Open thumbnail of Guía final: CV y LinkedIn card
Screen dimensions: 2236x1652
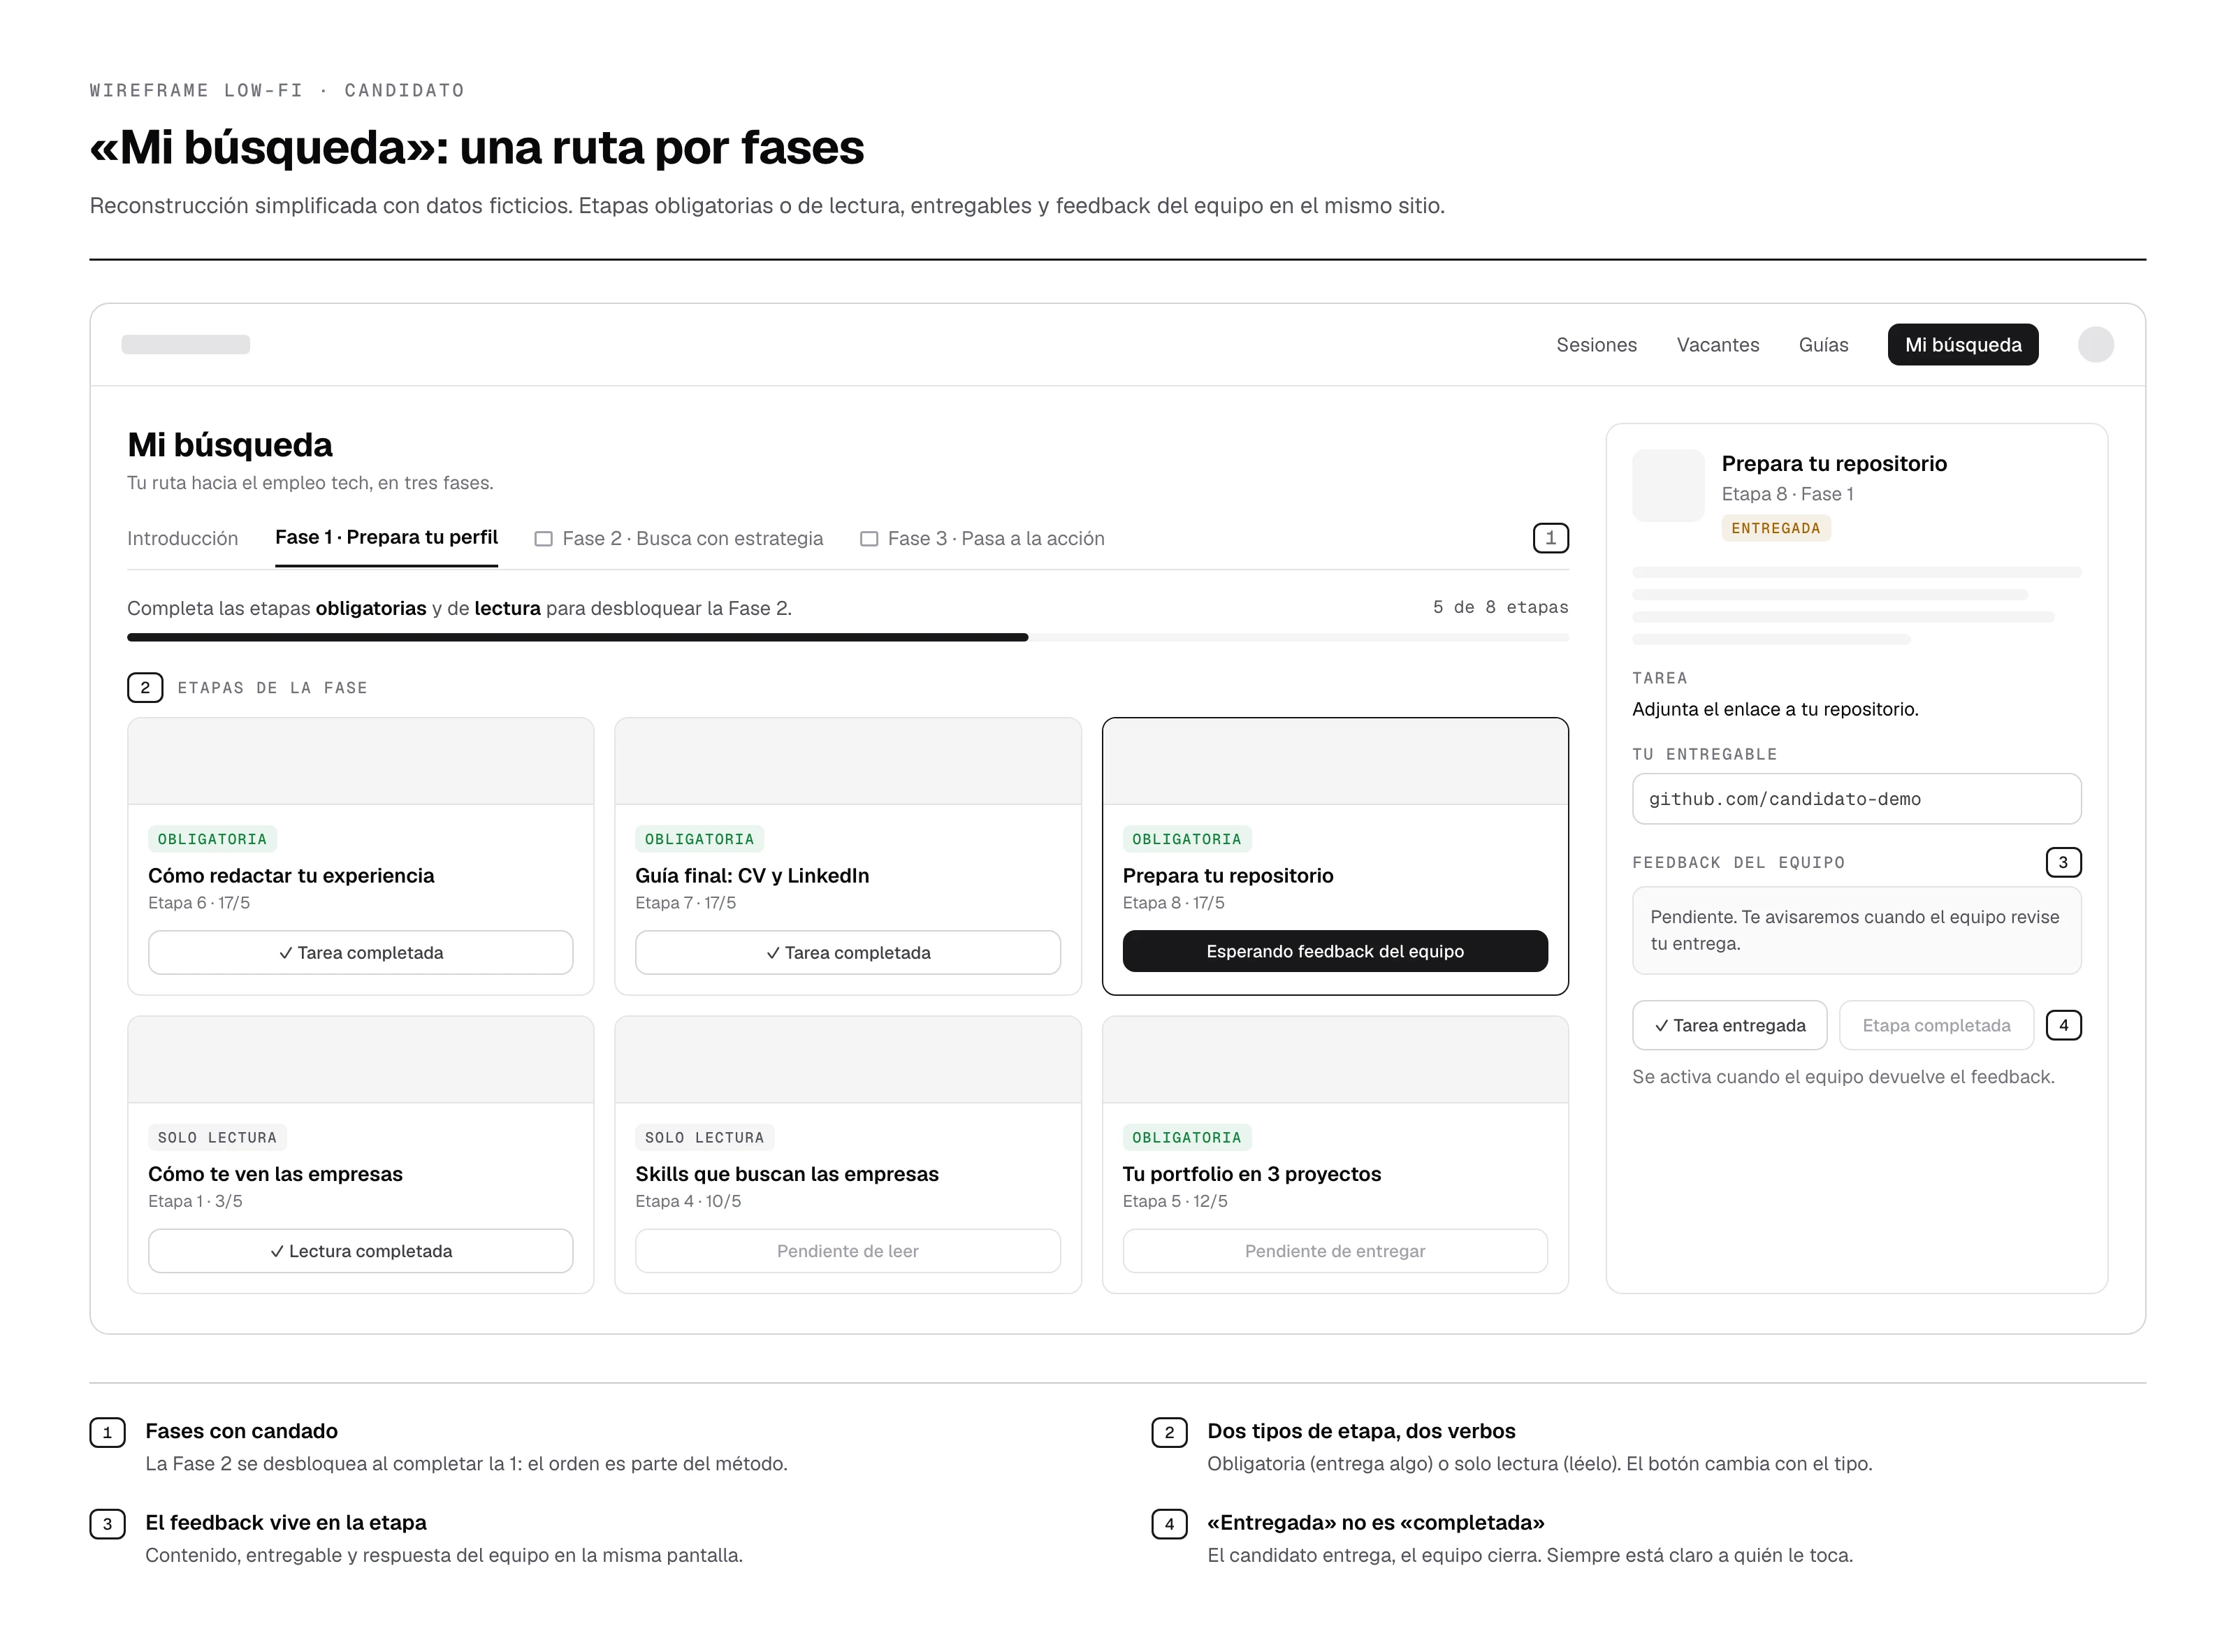(847, 761)
